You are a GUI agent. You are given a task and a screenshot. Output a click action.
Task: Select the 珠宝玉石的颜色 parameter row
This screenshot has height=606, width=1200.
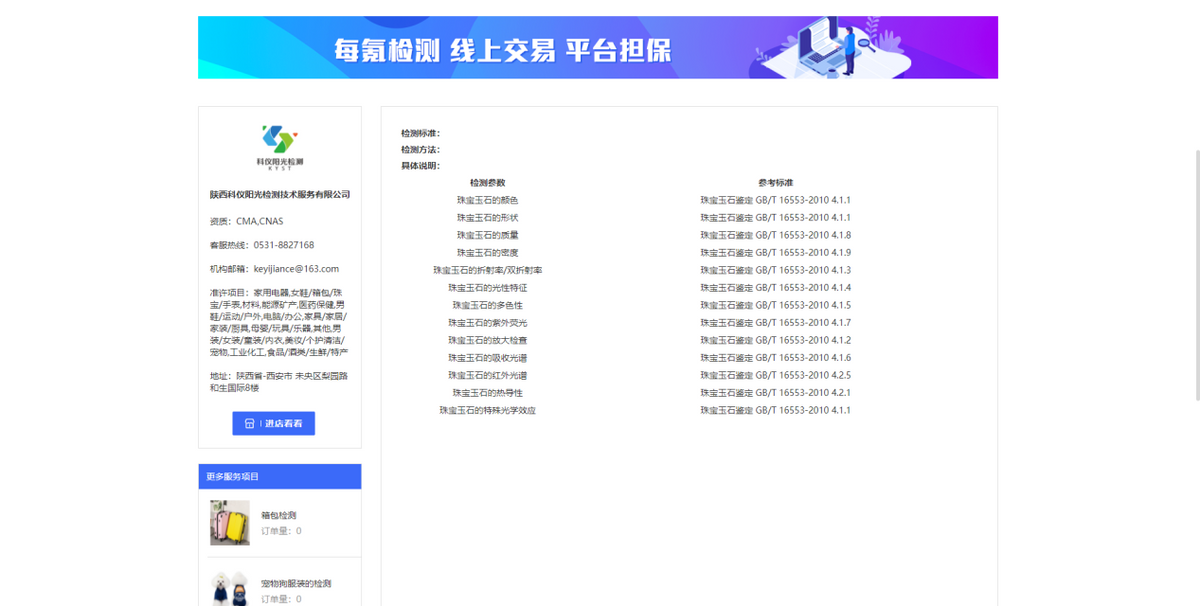pos(487,201)
